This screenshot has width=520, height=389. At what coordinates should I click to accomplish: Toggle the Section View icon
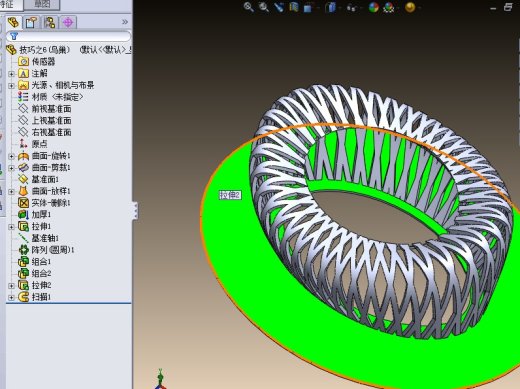(294, 7)
